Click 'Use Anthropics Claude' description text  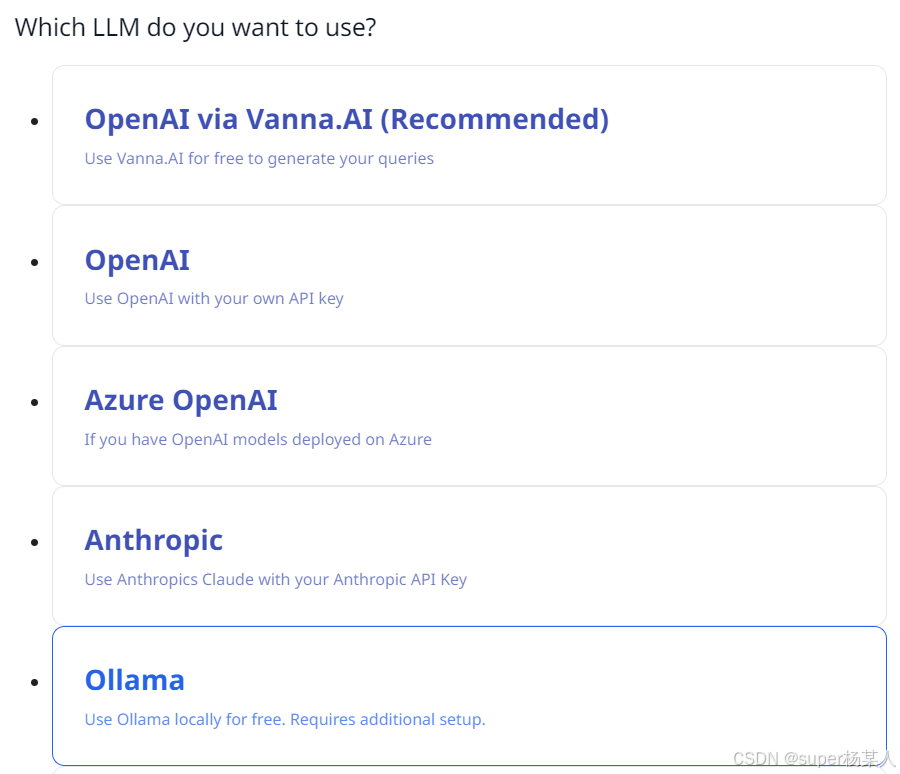coord(275,579)
